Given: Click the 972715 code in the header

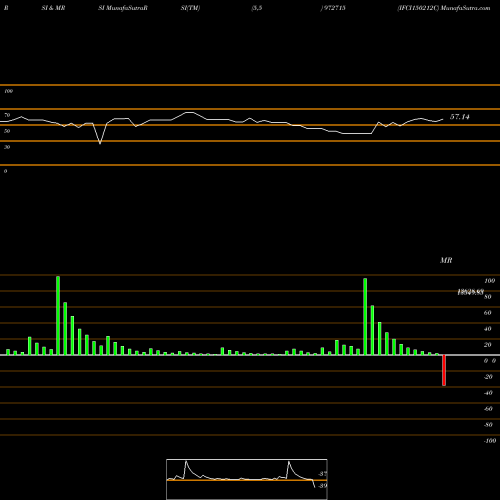Looking at the screenshot, I should (334, 8).
